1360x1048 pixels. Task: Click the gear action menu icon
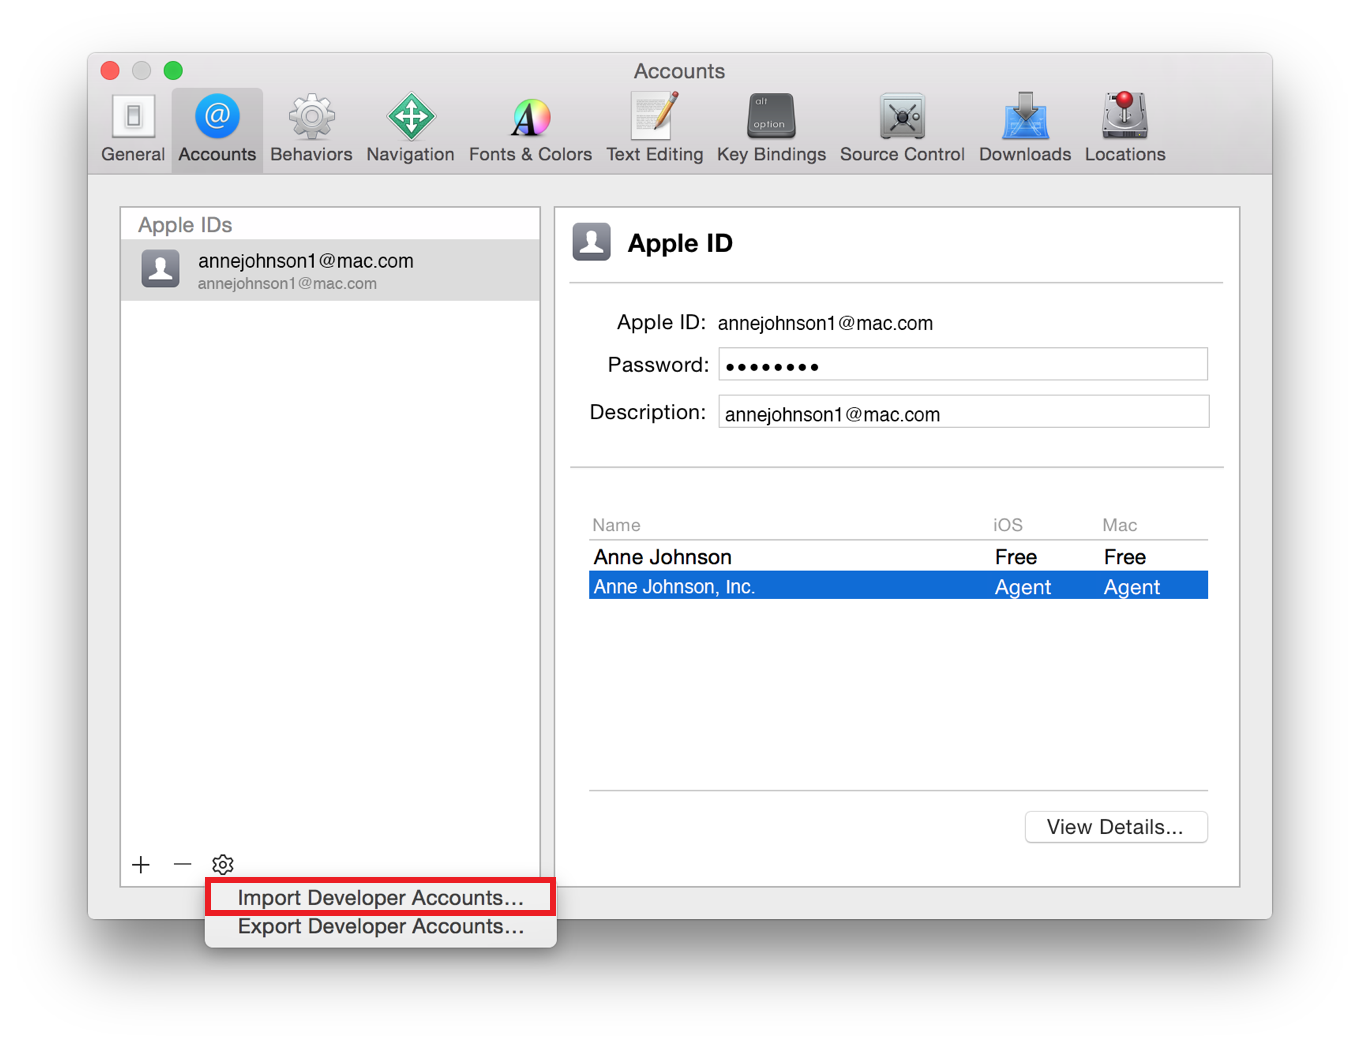pyautogui.click(x=223, y=864)
